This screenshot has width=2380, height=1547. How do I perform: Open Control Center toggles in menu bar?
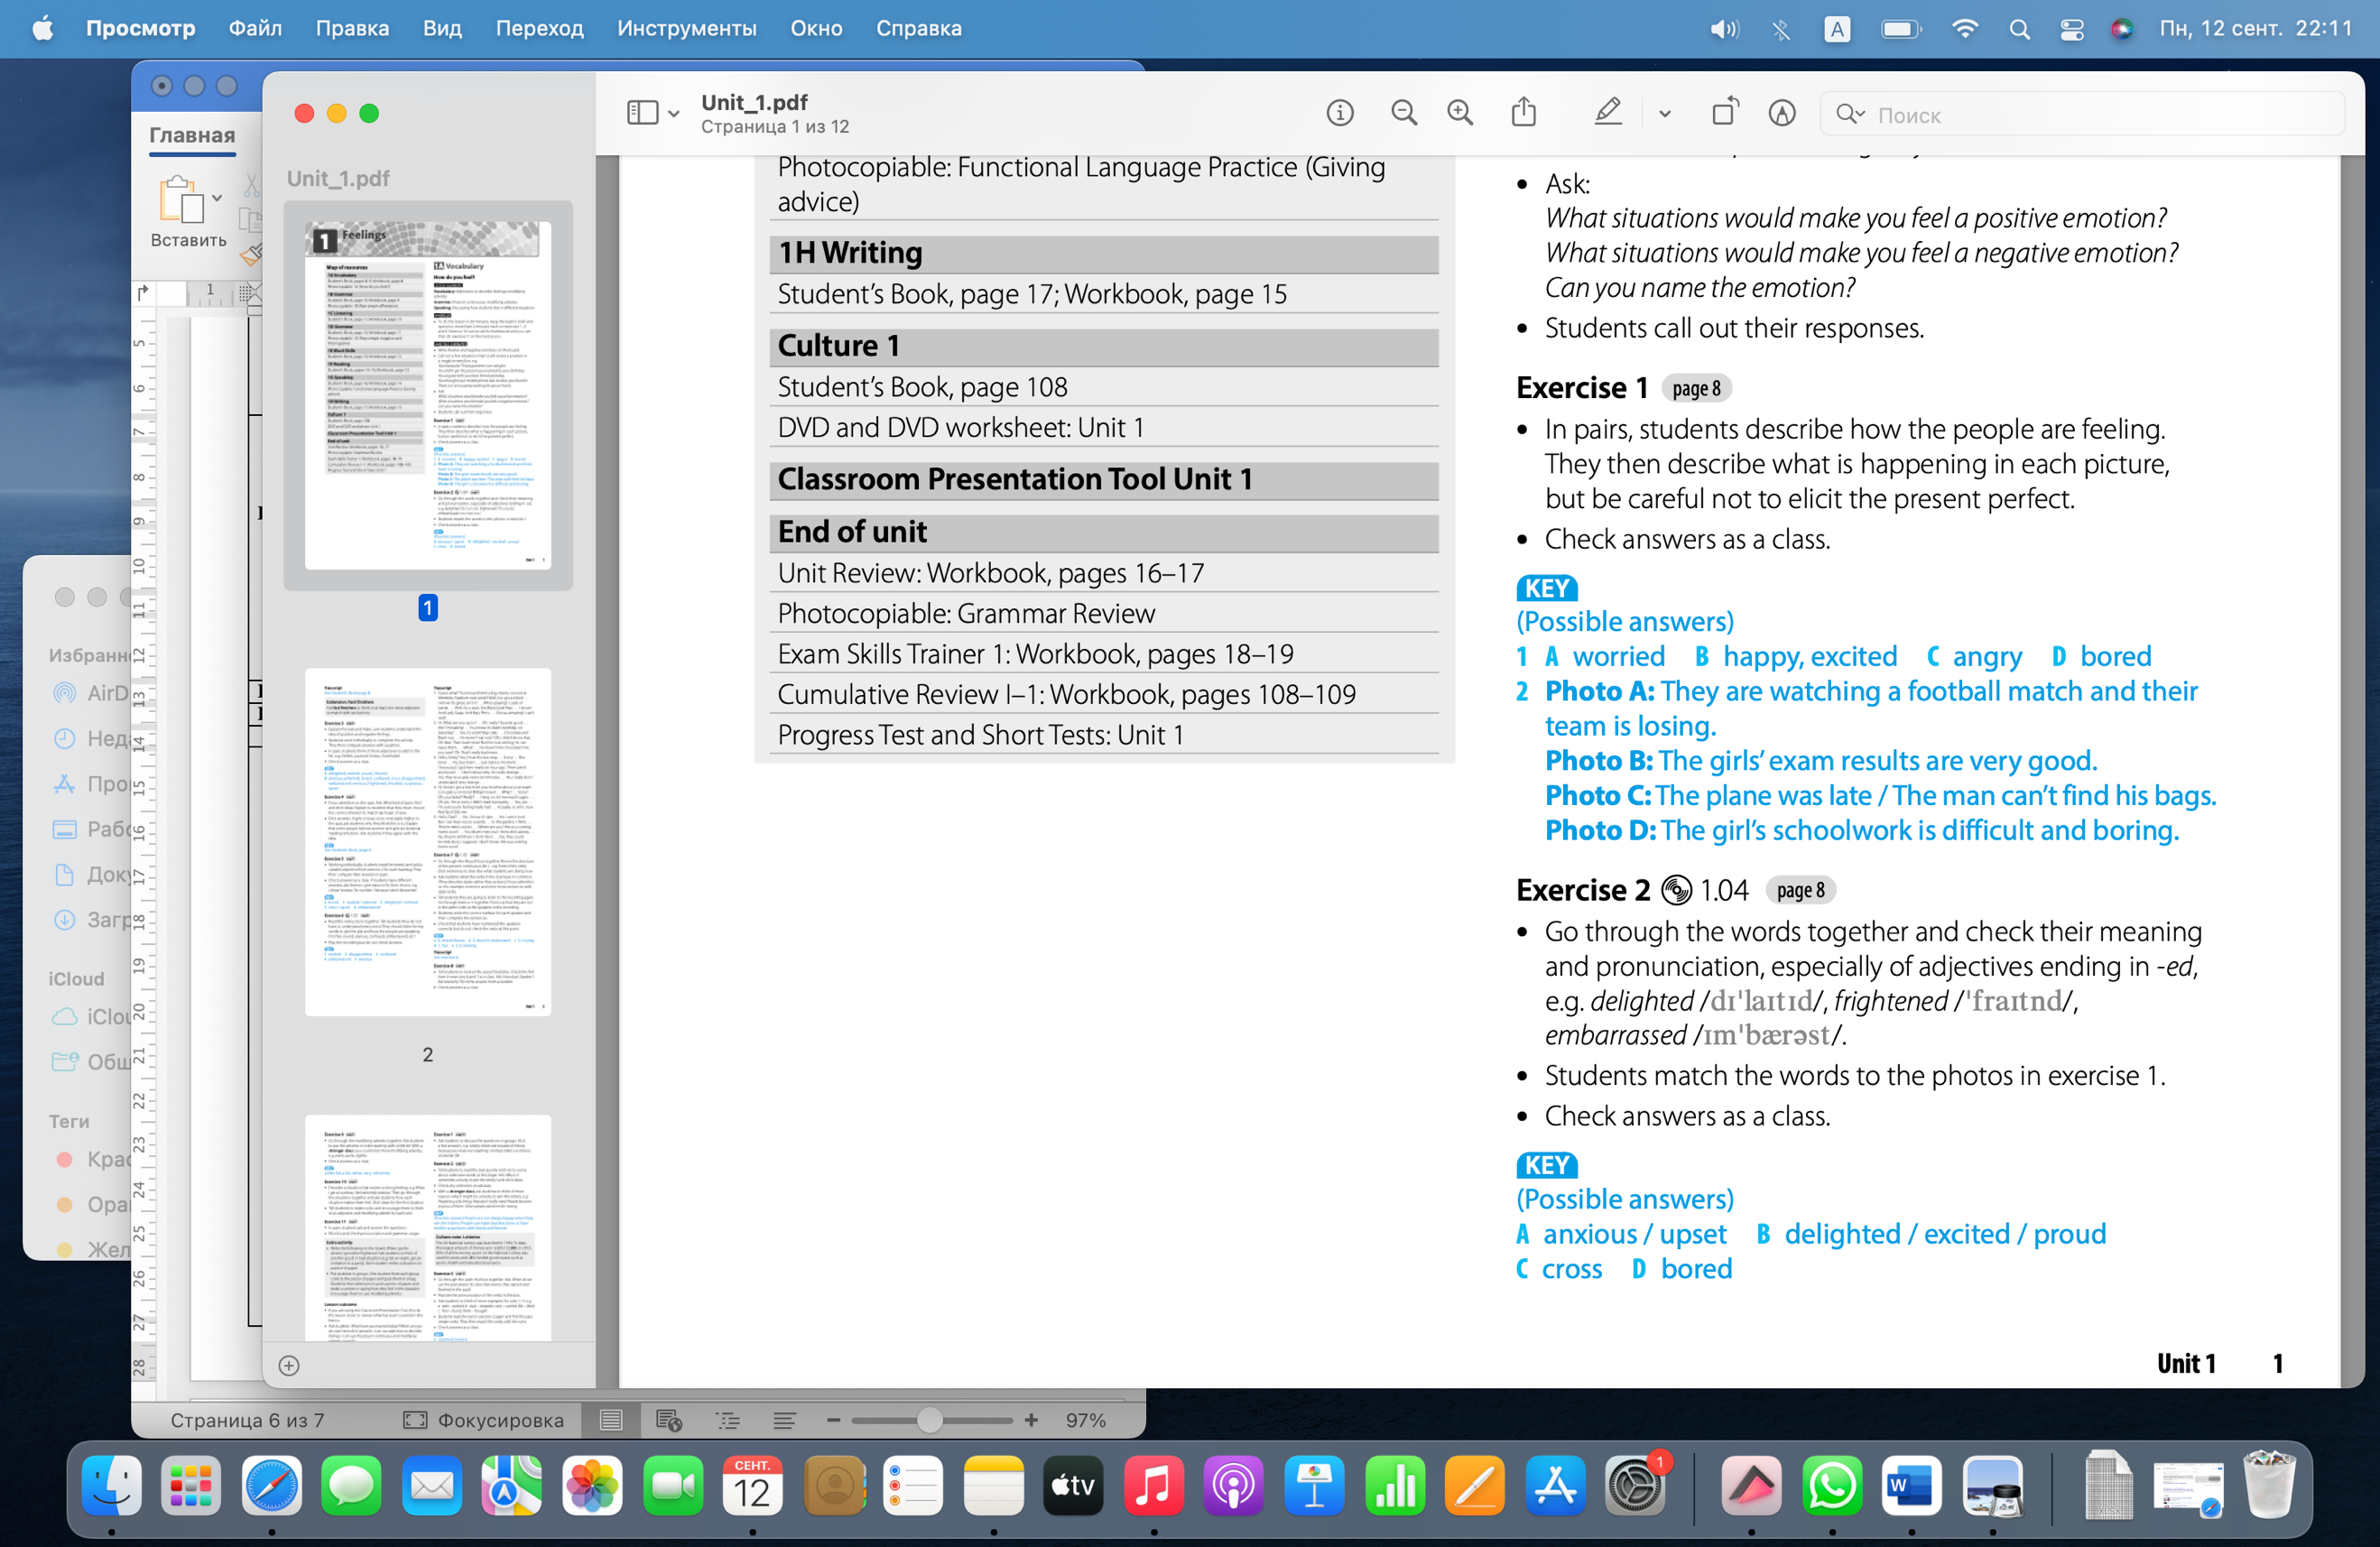point(2071,29)
